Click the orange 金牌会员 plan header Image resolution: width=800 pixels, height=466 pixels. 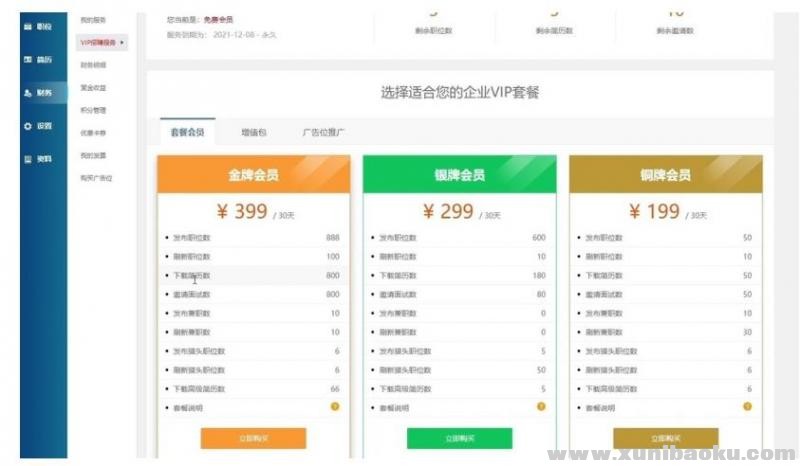(x=253, y=175)
